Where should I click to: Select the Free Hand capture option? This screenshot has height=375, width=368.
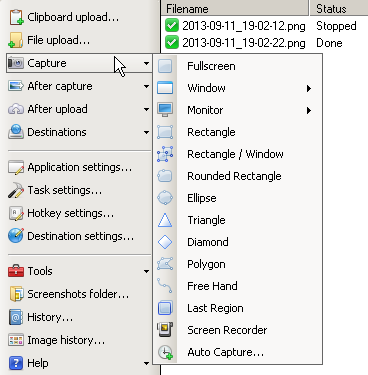click(238, 286)
